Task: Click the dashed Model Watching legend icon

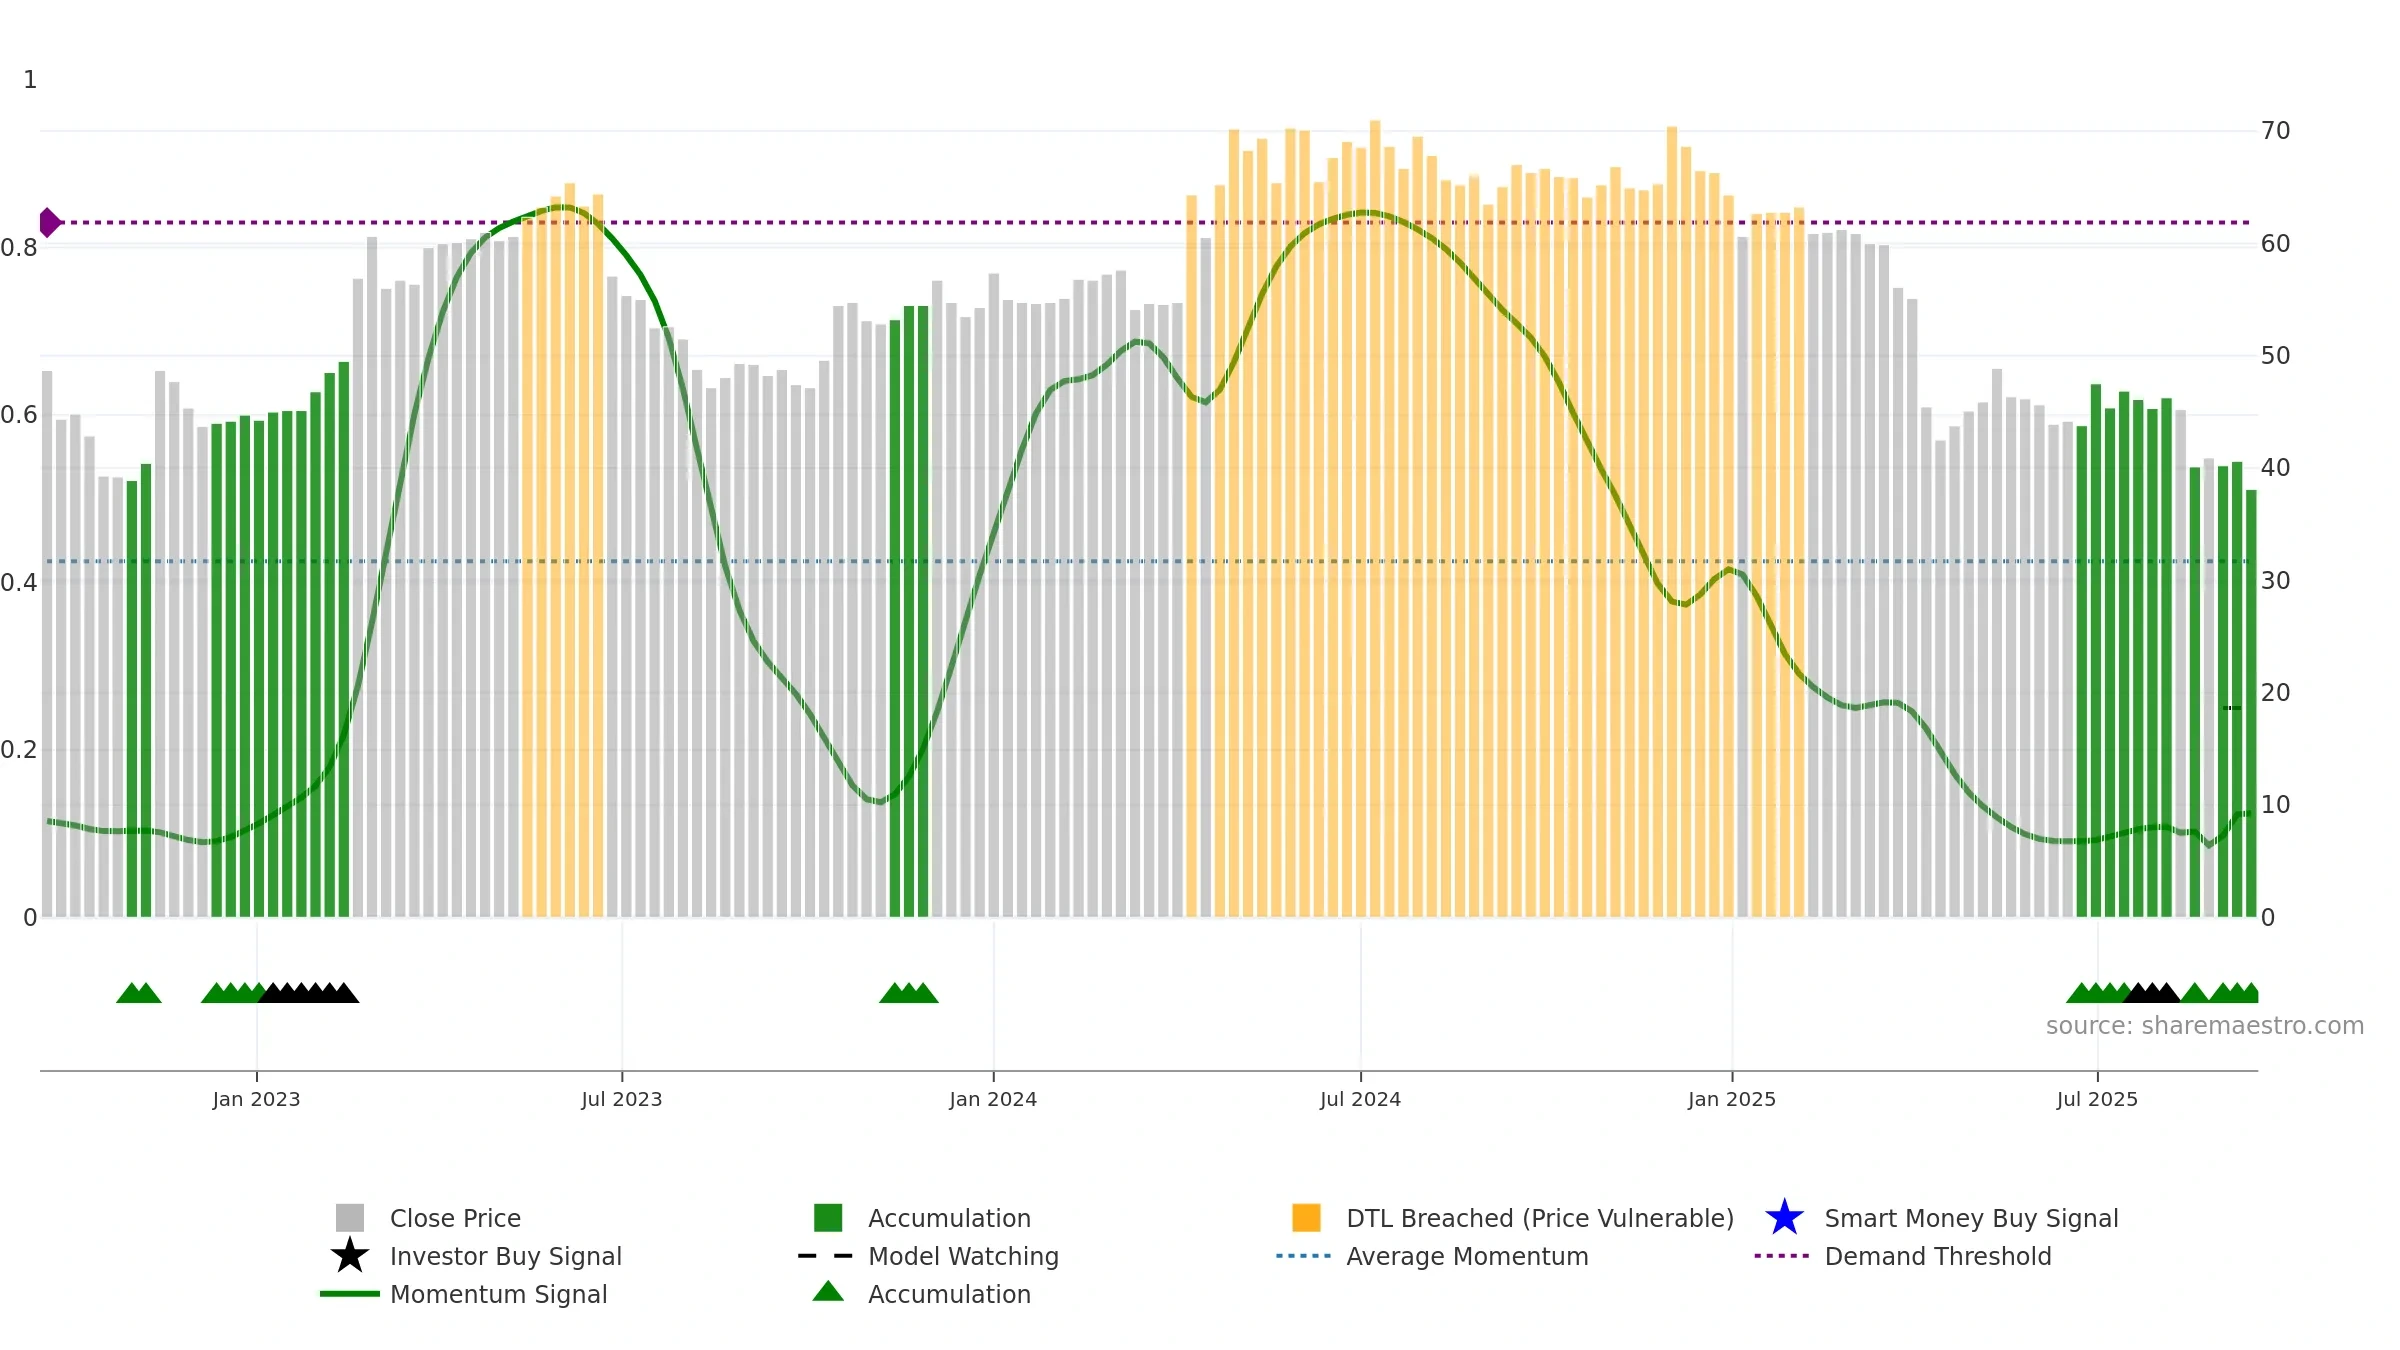Action: pyautogui.click(x=826, y=1256)
